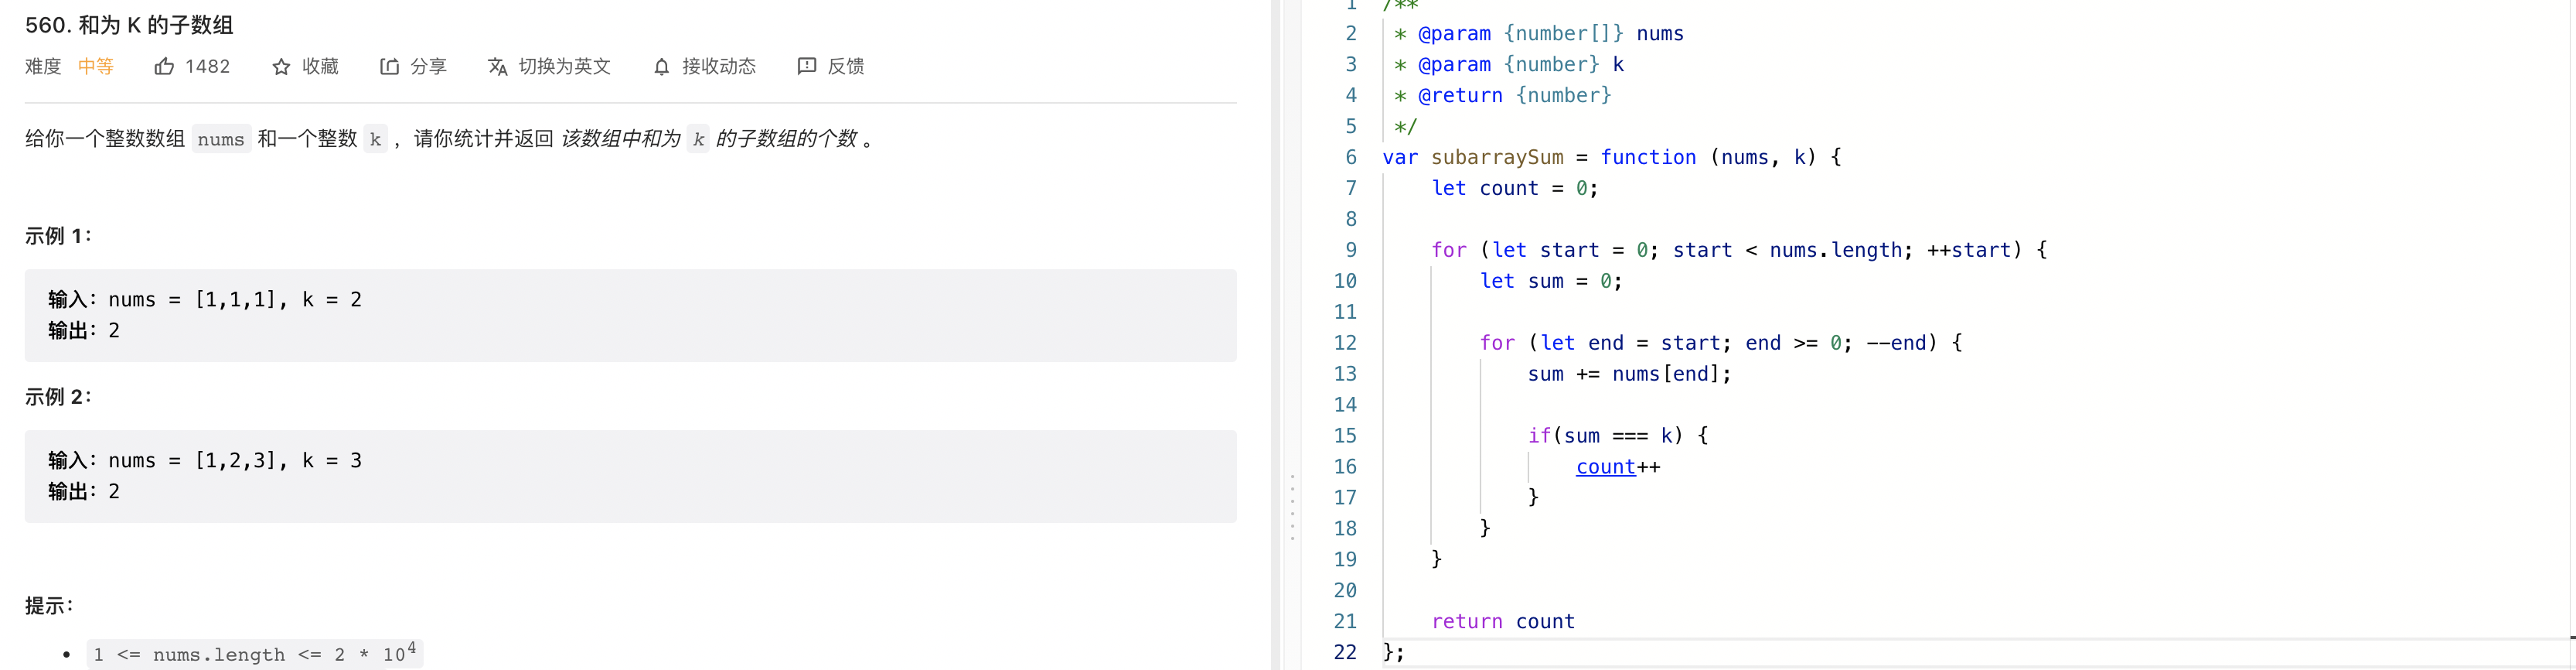Click line number 9 in editor gutter
2576x670 pixels.
pos(1350,250)
